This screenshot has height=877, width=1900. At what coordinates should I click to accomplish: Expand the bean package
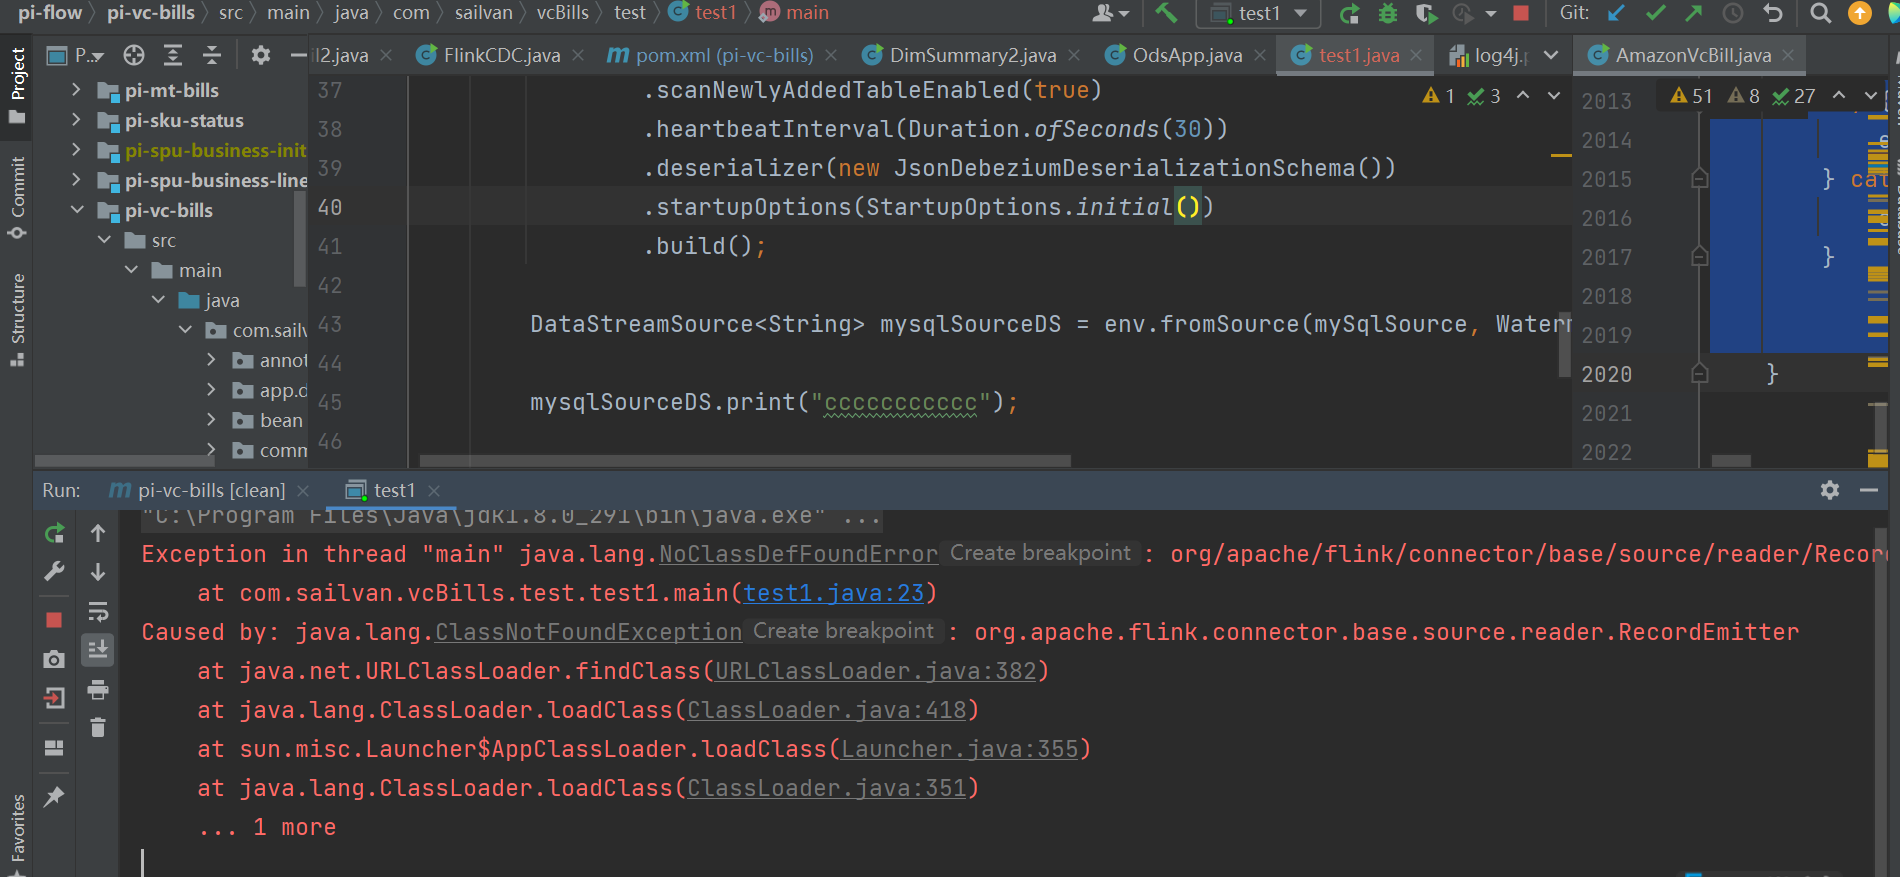(211, 420)
